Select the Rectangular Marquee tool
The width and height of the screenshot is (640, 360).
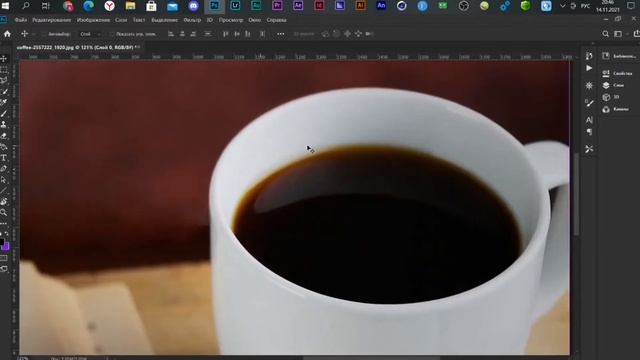click(4, 69)
